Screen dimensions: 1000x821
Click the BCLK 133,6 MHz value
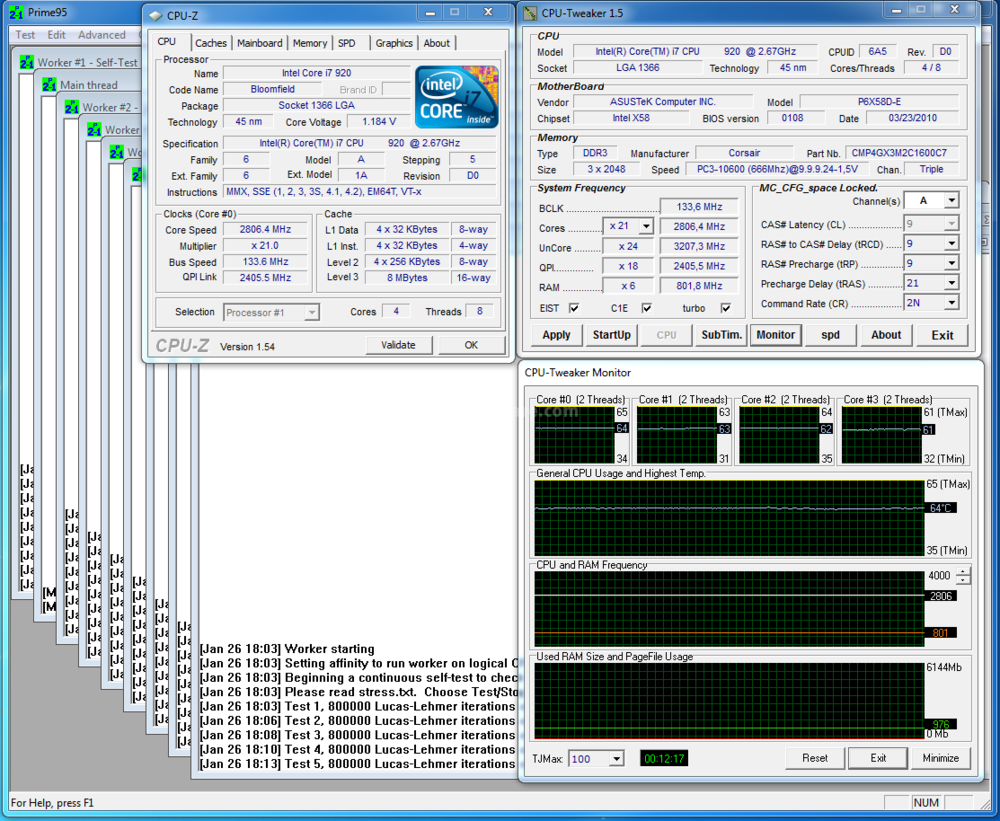699,207
